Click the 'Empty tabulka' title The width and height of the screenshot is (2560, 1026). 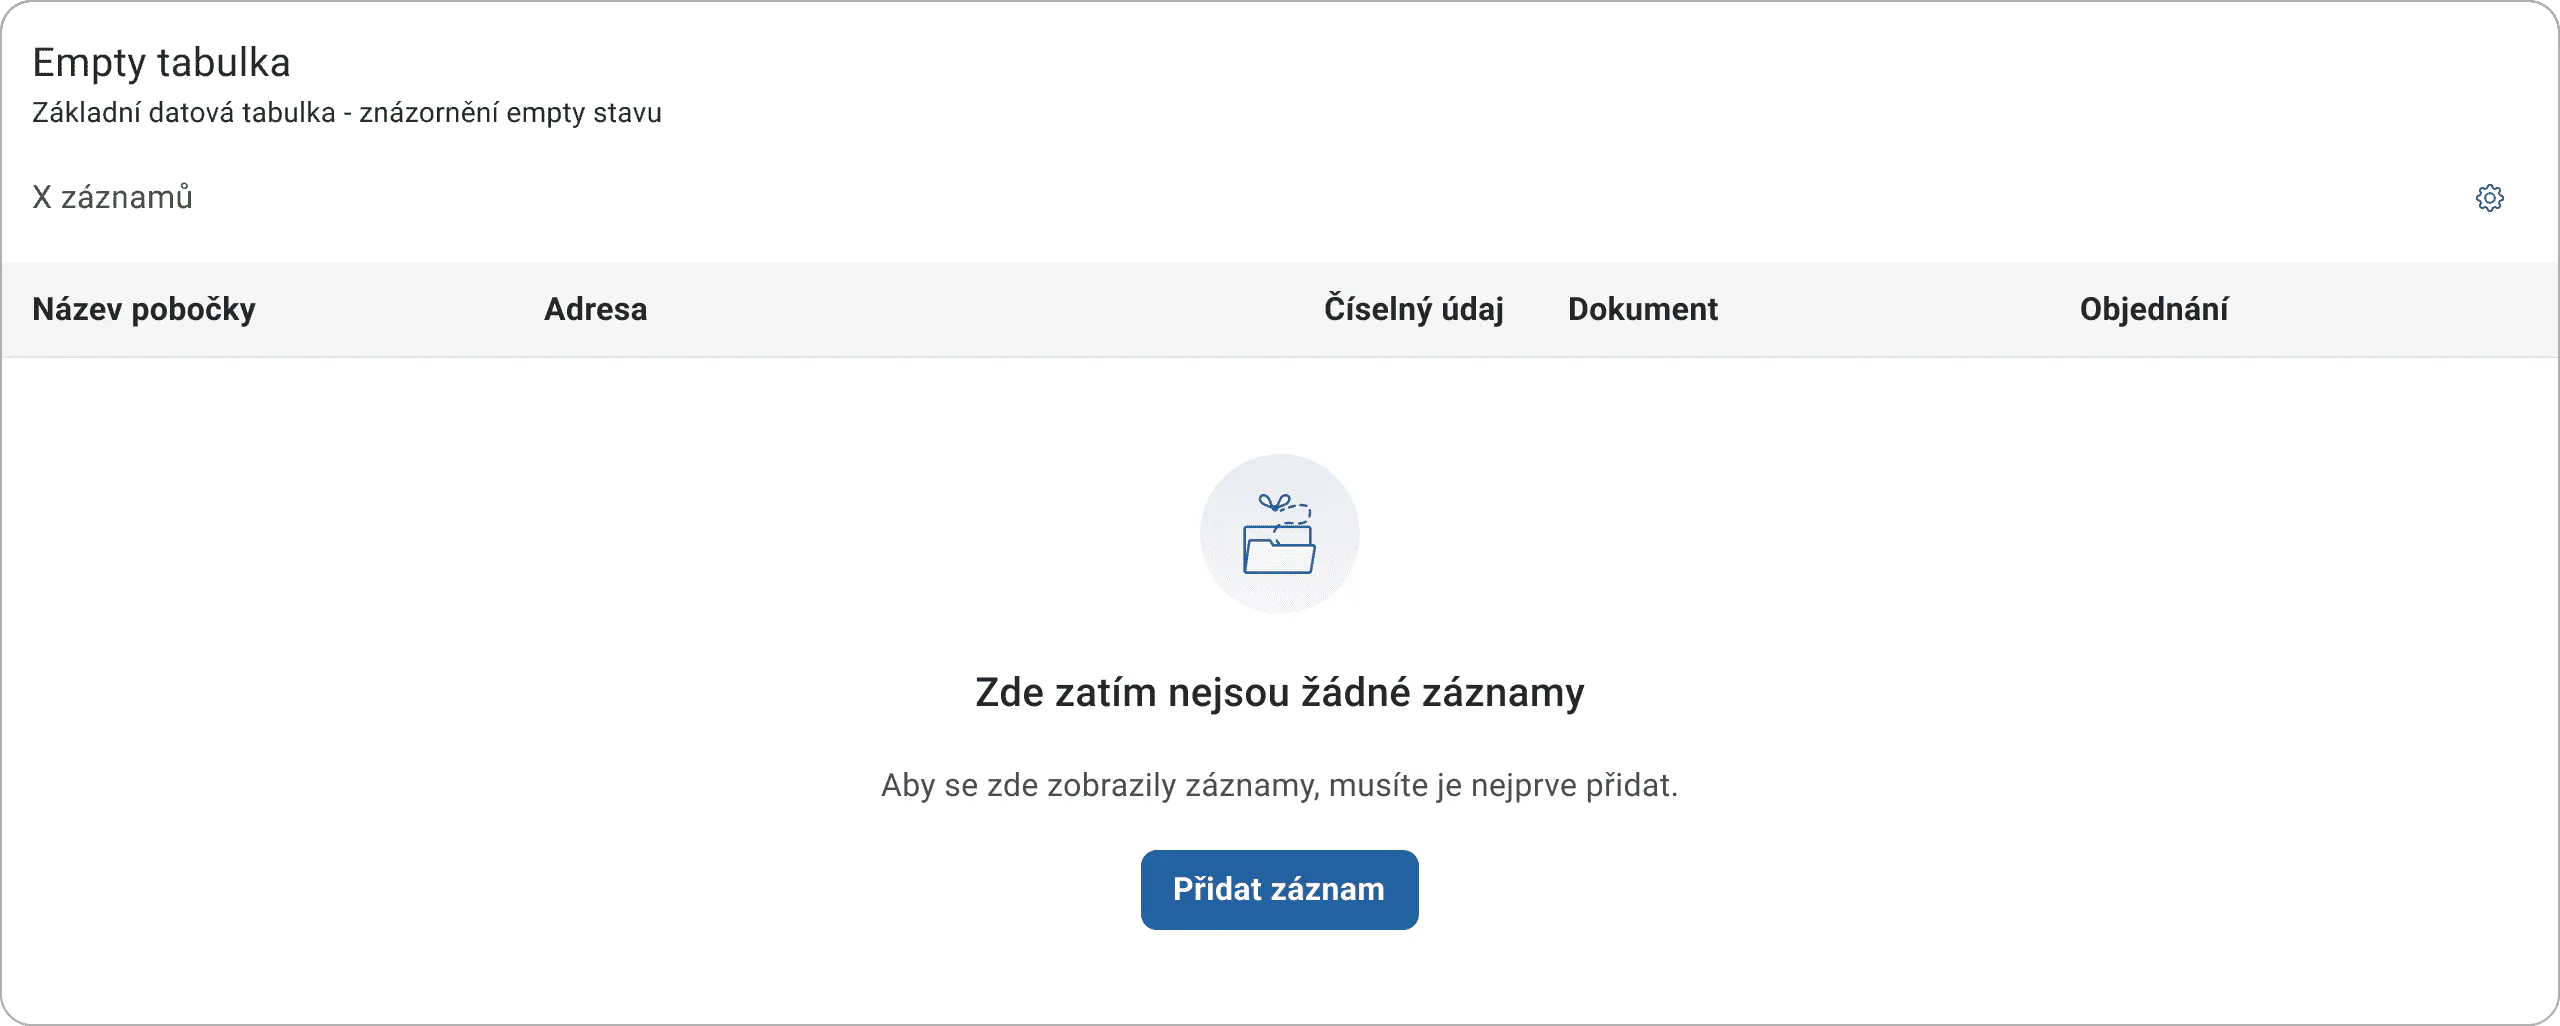pyautogui.click(x=162, y=63)
